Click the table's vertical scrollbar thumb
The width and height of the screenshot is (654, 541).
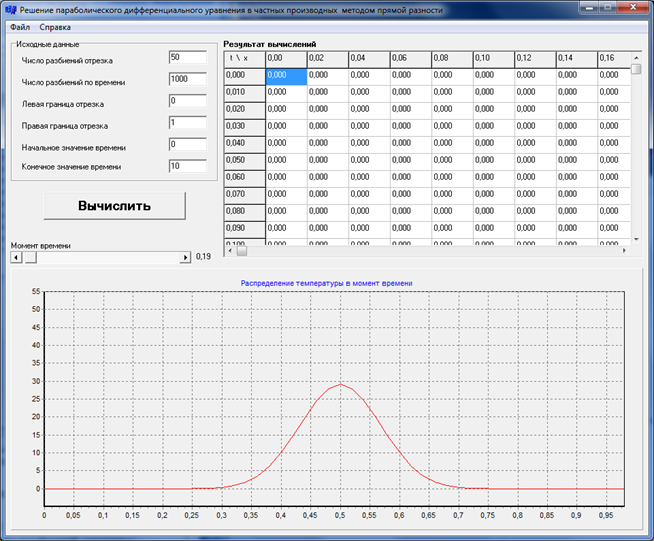point(636,69)
